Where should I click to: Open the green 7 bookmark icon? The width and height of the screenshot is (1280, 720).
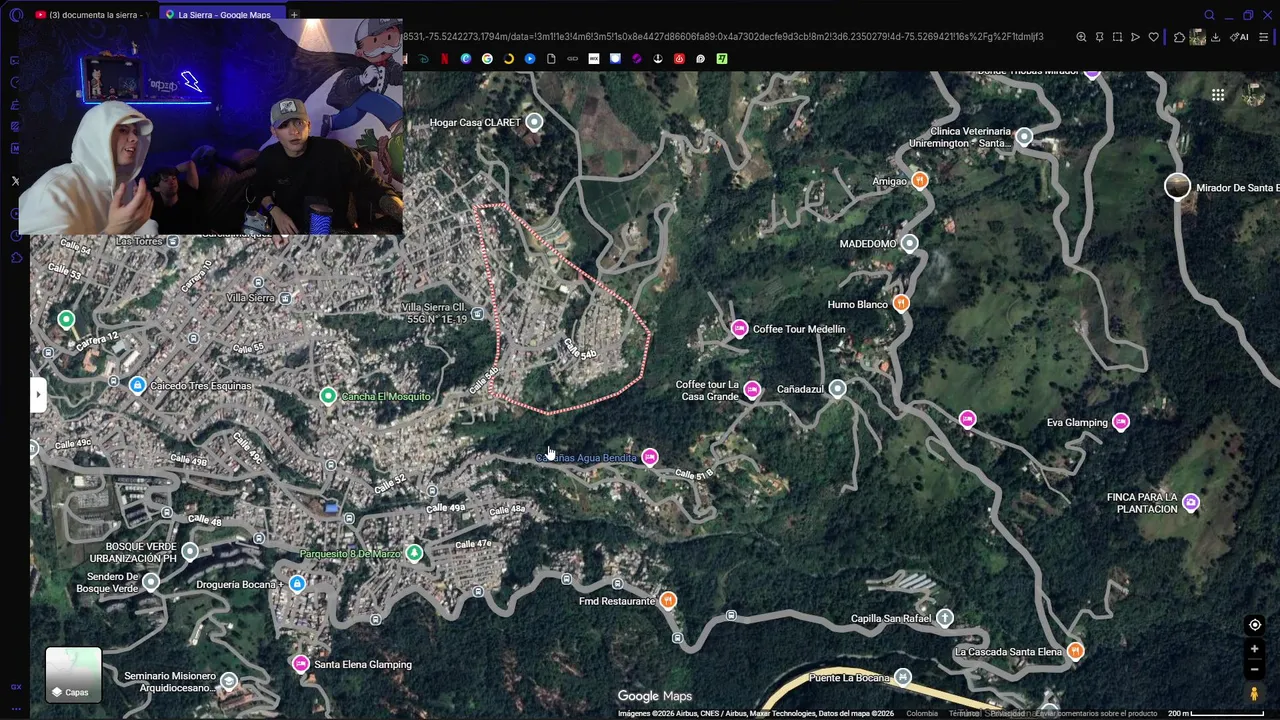[722, 59]
